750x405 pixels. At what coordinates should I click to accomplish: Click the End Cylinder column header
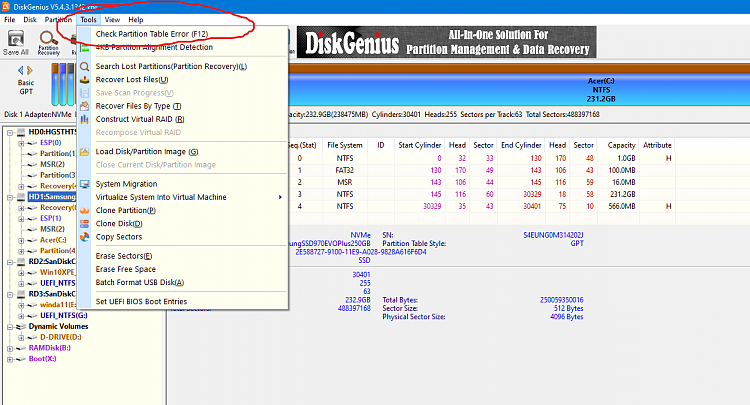[x=521, y=145]
